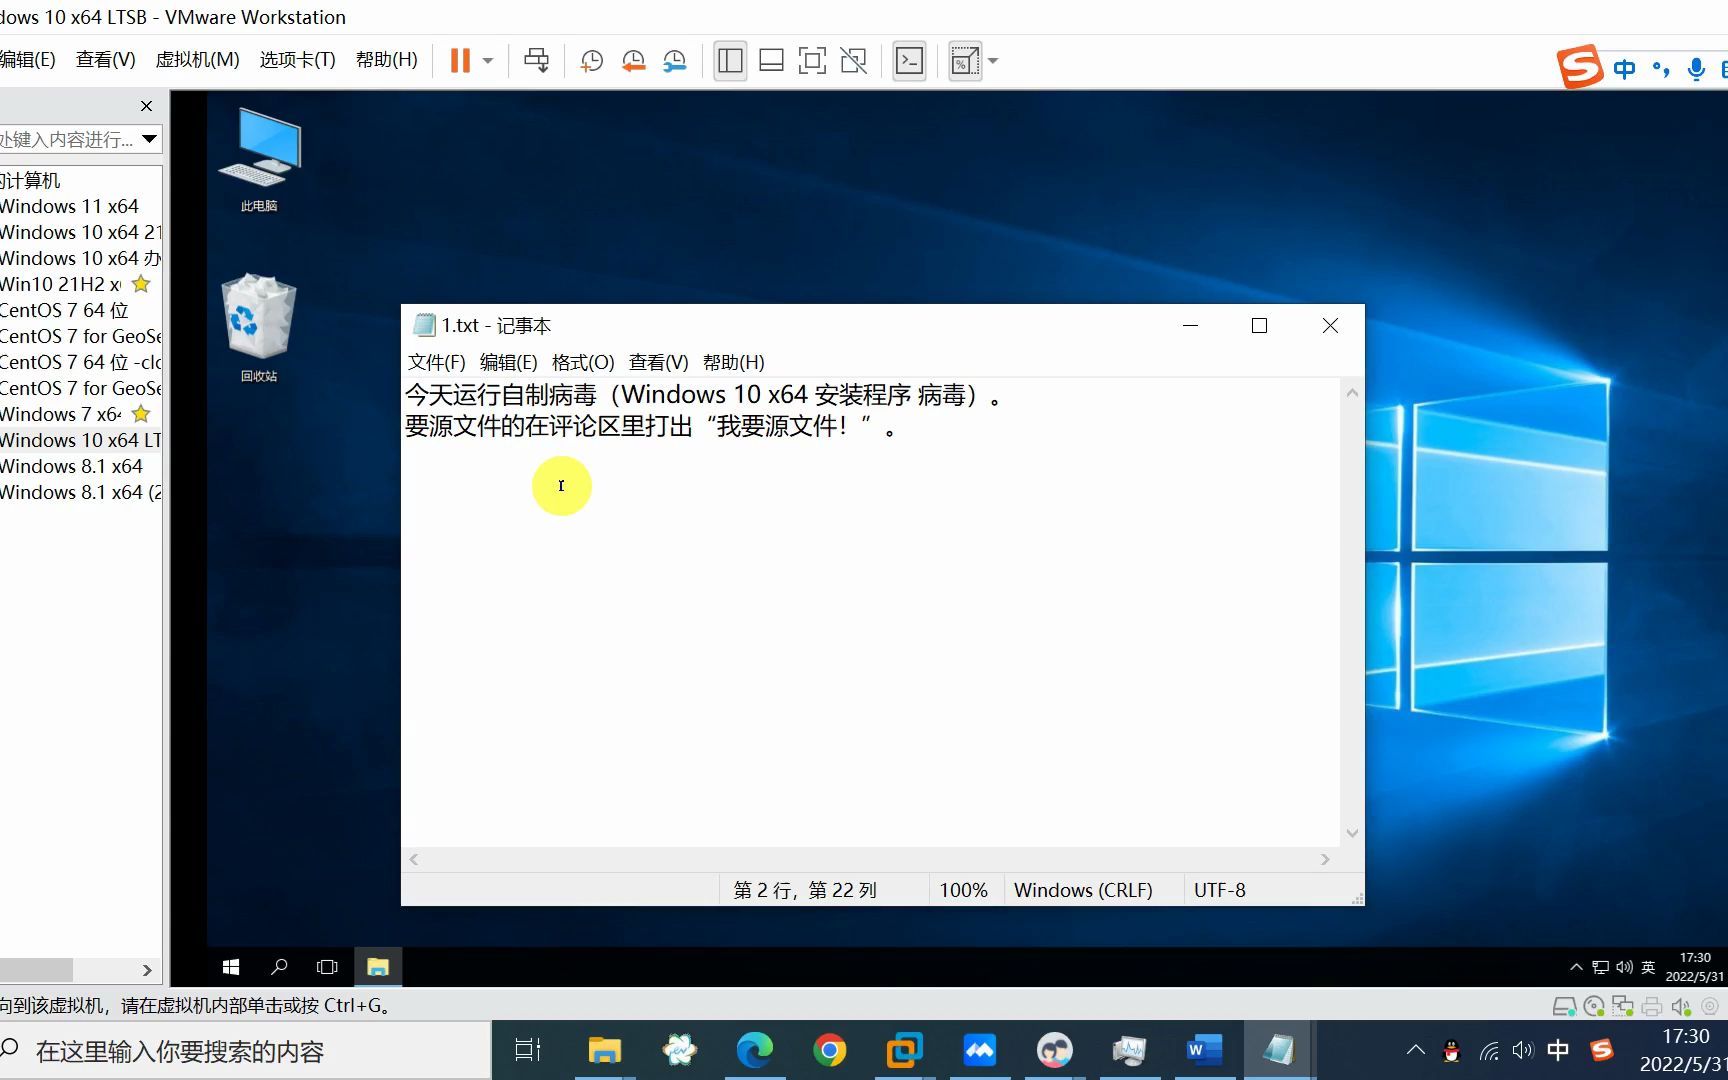Click the host Windows search box
The width and height of the screenshot is (1728, 1080).
pyautogui.click(x=245, y=1051)
